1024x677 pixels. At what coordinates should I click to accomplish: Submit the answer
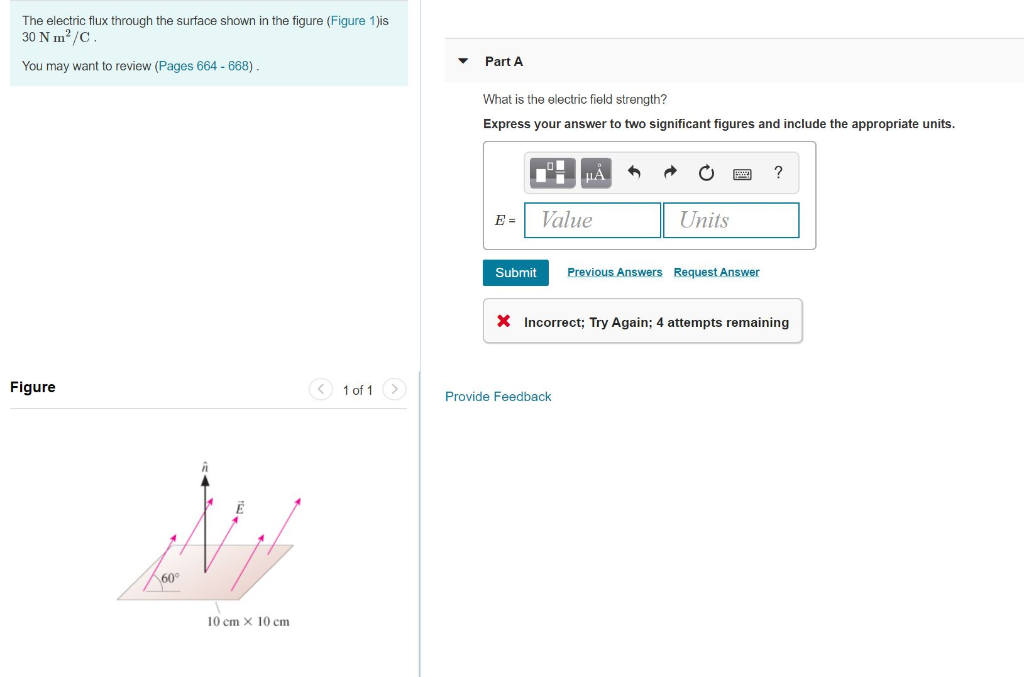516,273
